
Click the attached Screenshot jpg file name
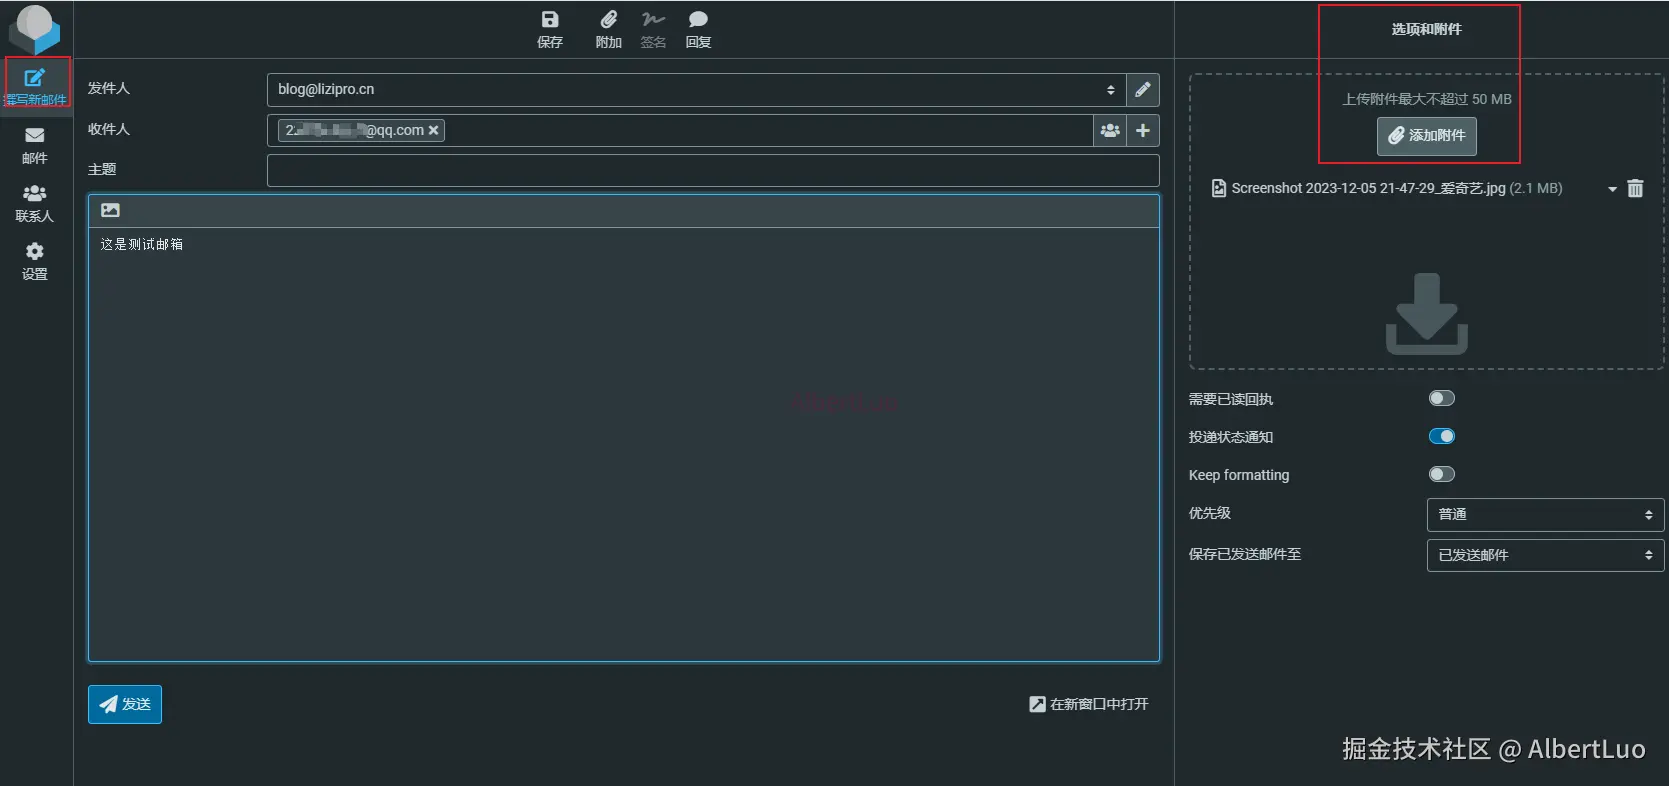click(x=1368, y=188)
